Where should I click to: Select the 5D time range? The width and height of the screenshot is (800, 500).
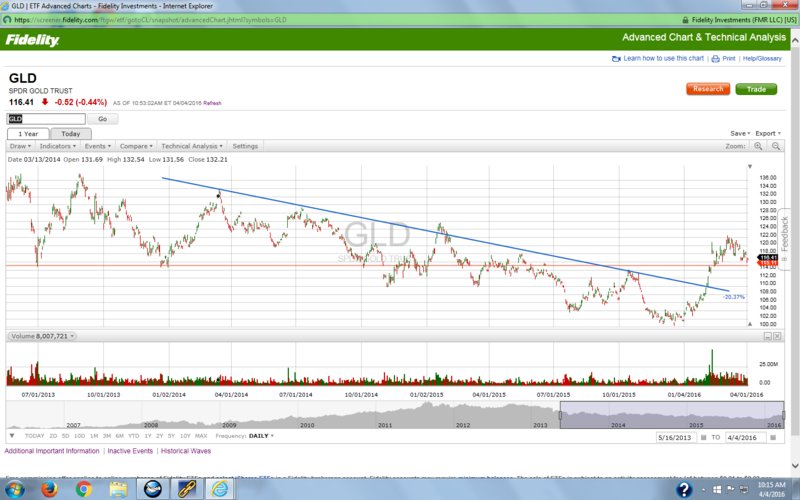[x=65, y=436]
